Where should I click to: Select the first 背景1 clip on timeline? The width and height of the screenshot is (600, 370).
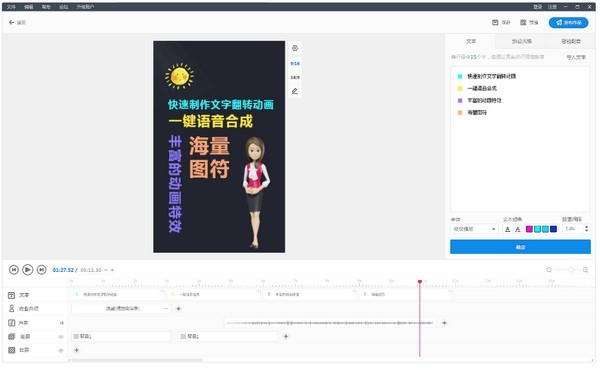[x=121, y=336]
